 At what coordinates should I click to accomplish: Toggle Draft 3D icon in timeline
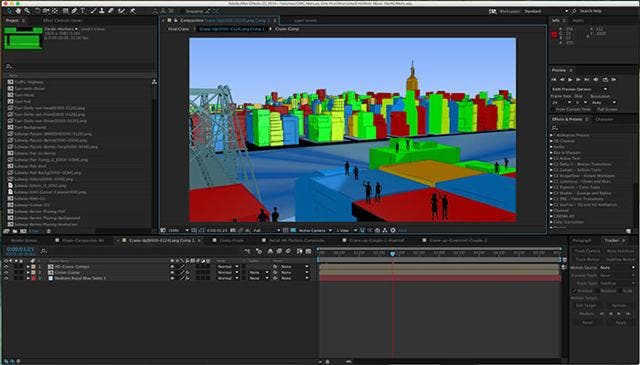pos(259,251)
